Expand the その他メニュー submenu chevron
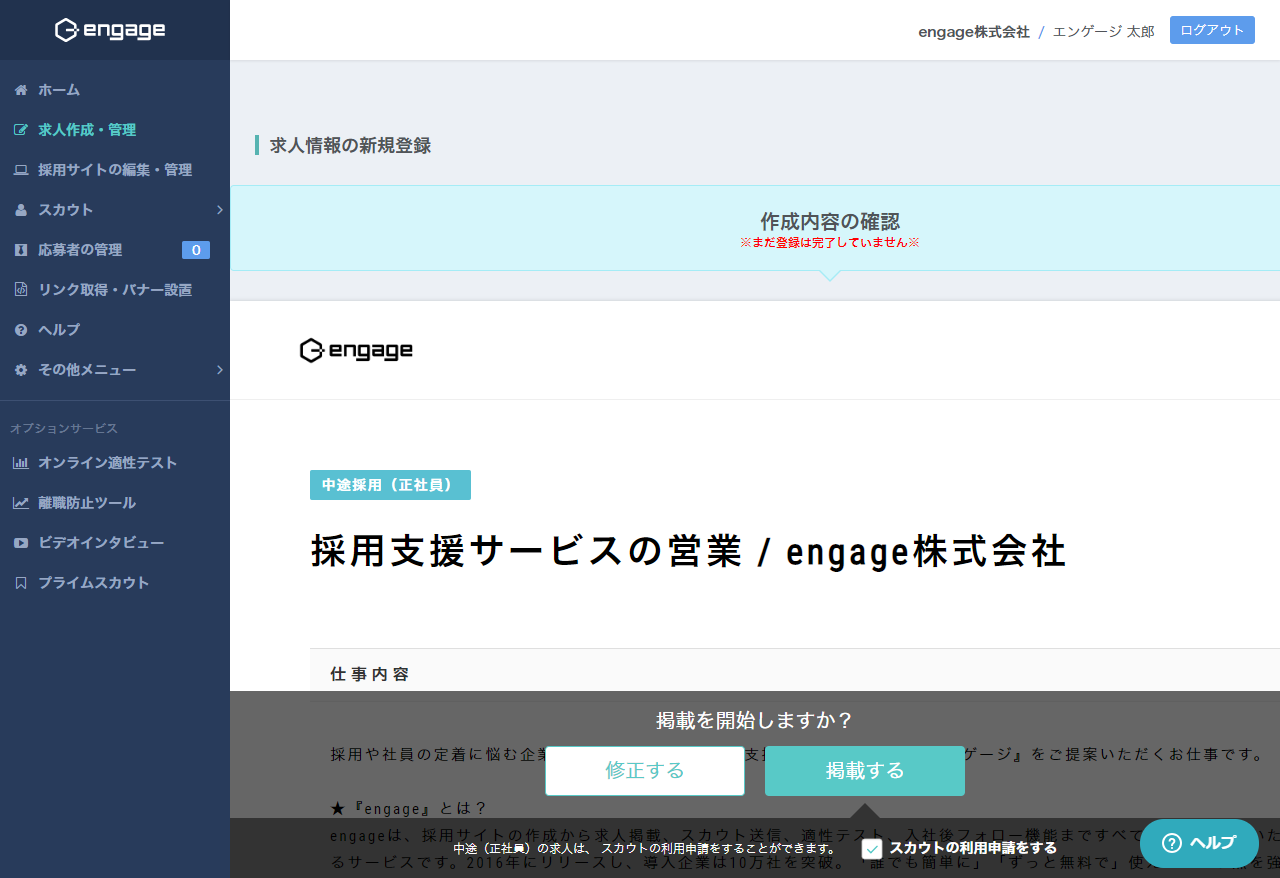1280x878 pixels. [x=219, y=370]
